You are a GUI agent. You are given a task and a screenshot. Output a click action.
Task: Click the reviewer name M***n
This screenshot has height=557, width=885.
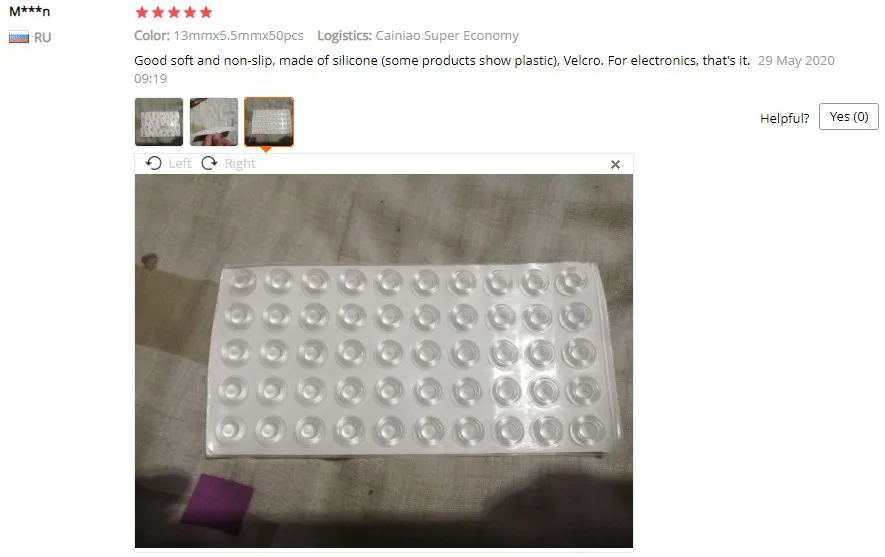[29, 11]
